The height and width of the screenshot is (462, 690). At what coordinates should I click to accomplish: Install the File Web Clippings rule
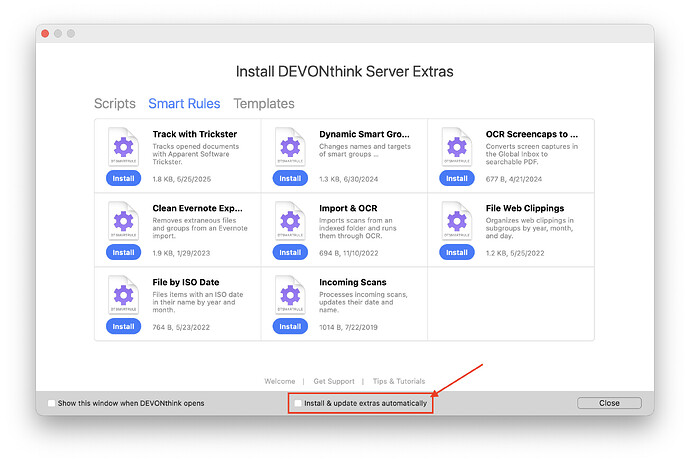pyautogui.click(x=456, y=252)
